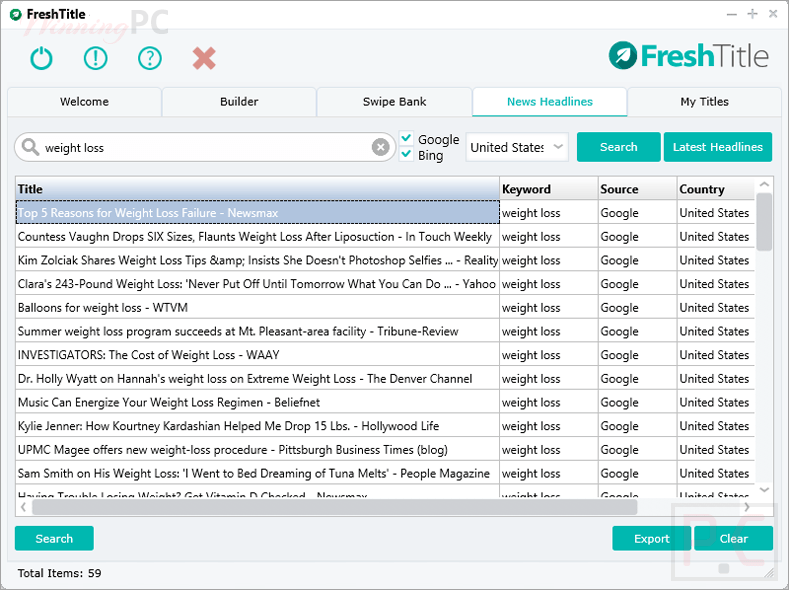Click the magnifying glass search icon
The height and width of the screenshot is (590, 789).
(30, 147)
